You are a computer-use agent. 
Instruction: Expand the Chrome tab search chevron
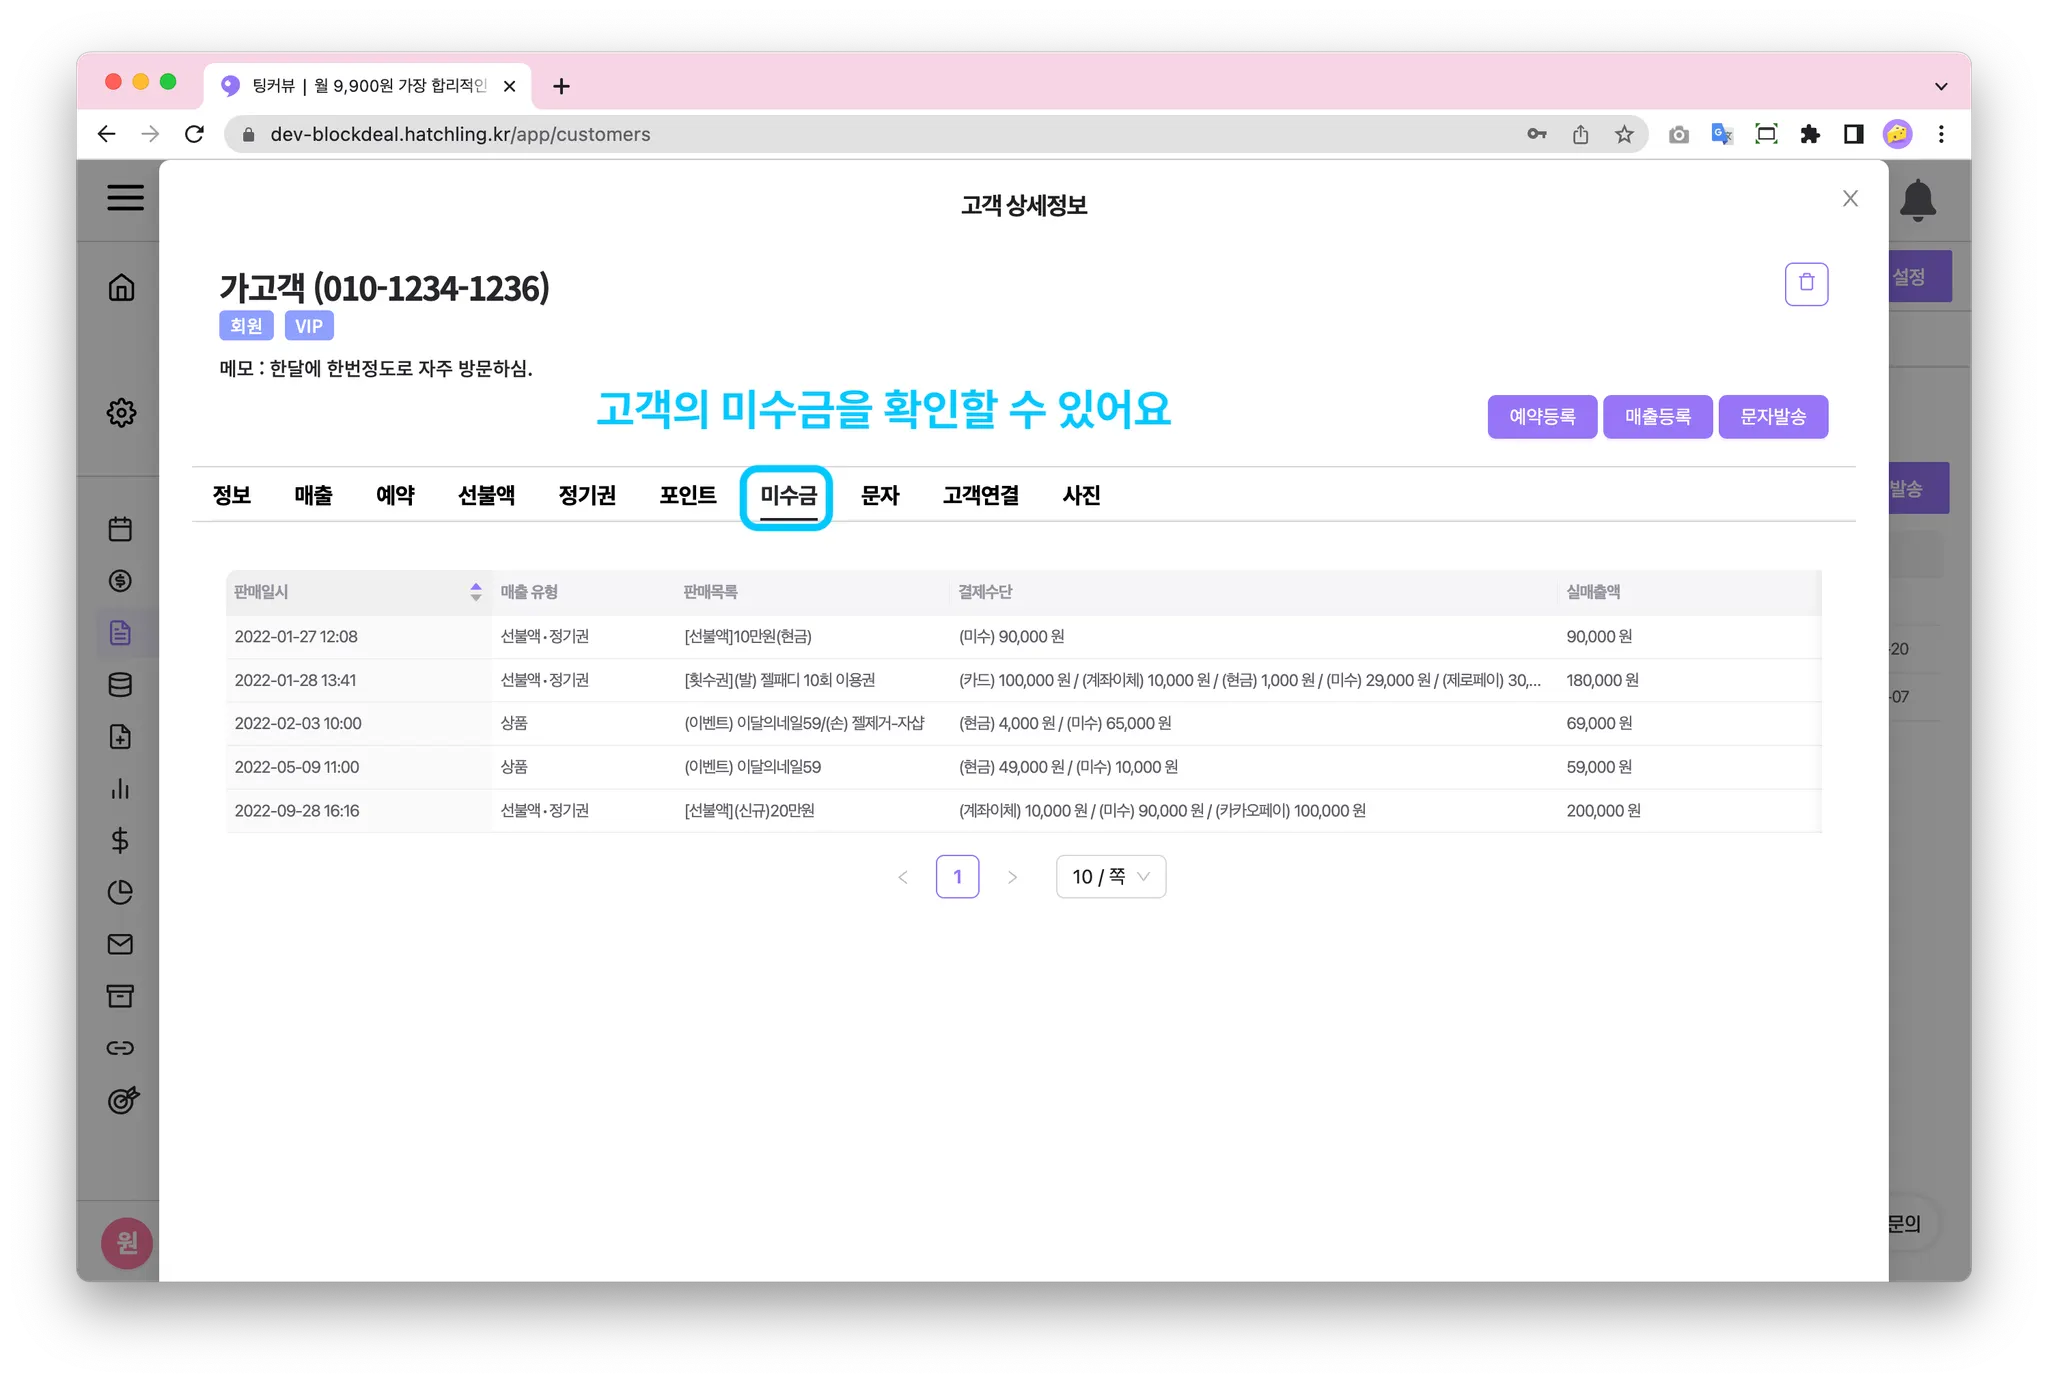point(1940,86)
